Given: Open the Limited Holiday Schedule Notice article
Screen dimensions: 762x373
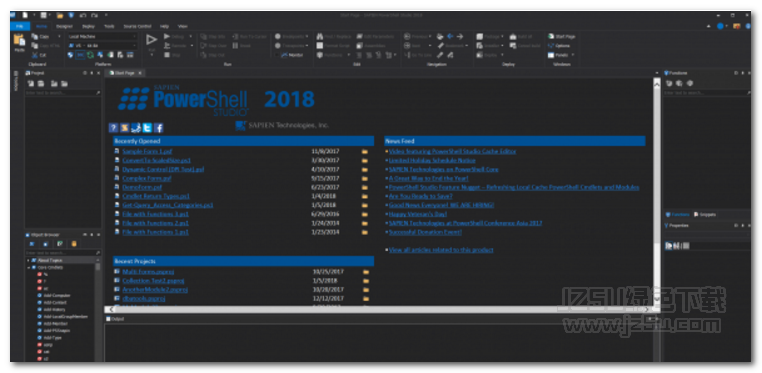Looking at the screenshot, I should [x=432, y=160].
